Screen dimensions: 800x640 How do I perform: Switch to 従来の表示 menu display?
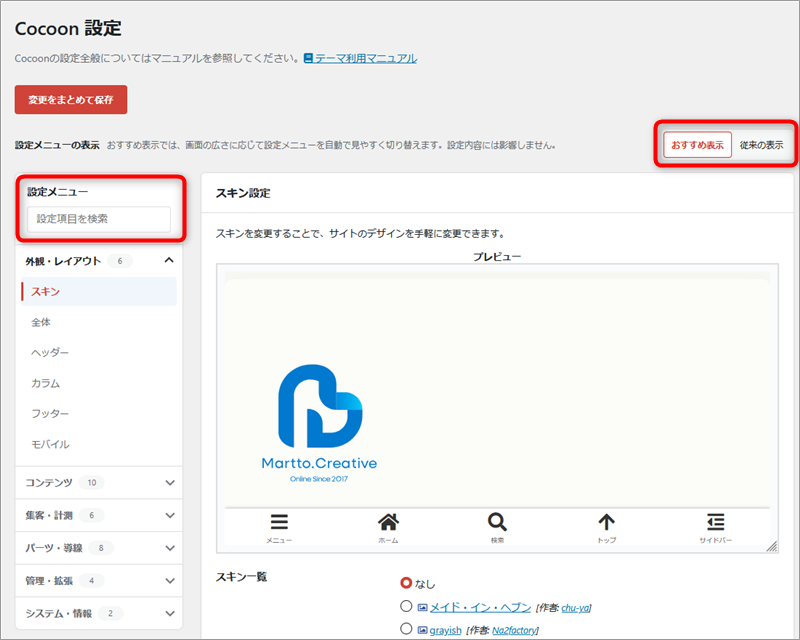point(761,145)
